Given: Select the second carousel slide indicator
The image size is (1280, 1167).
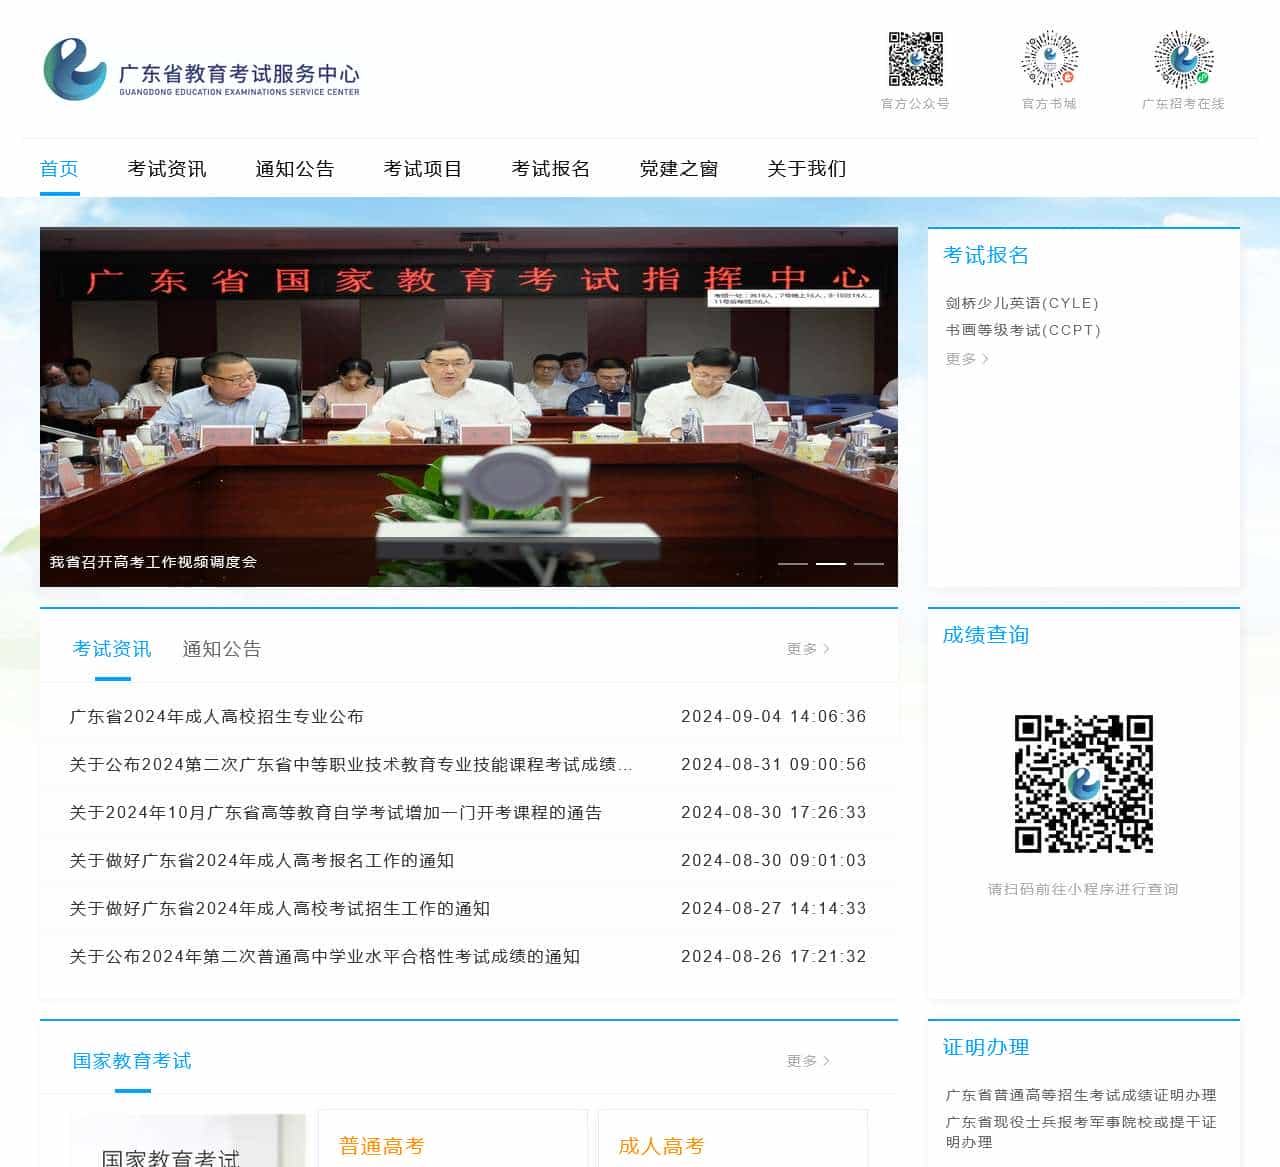Looking at the screenshot, I should click(x=831, y=564).
